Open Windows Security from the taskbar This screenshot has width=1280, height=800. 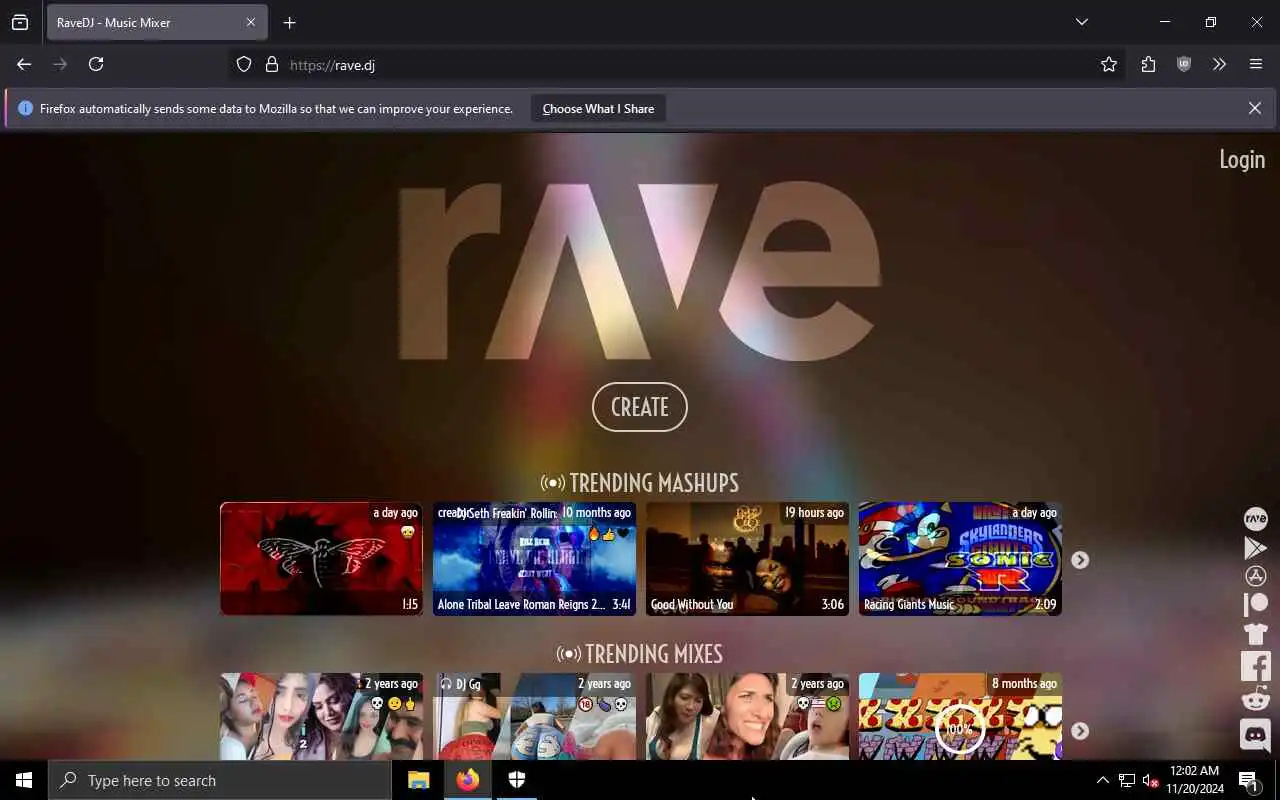tap(517, 780)
